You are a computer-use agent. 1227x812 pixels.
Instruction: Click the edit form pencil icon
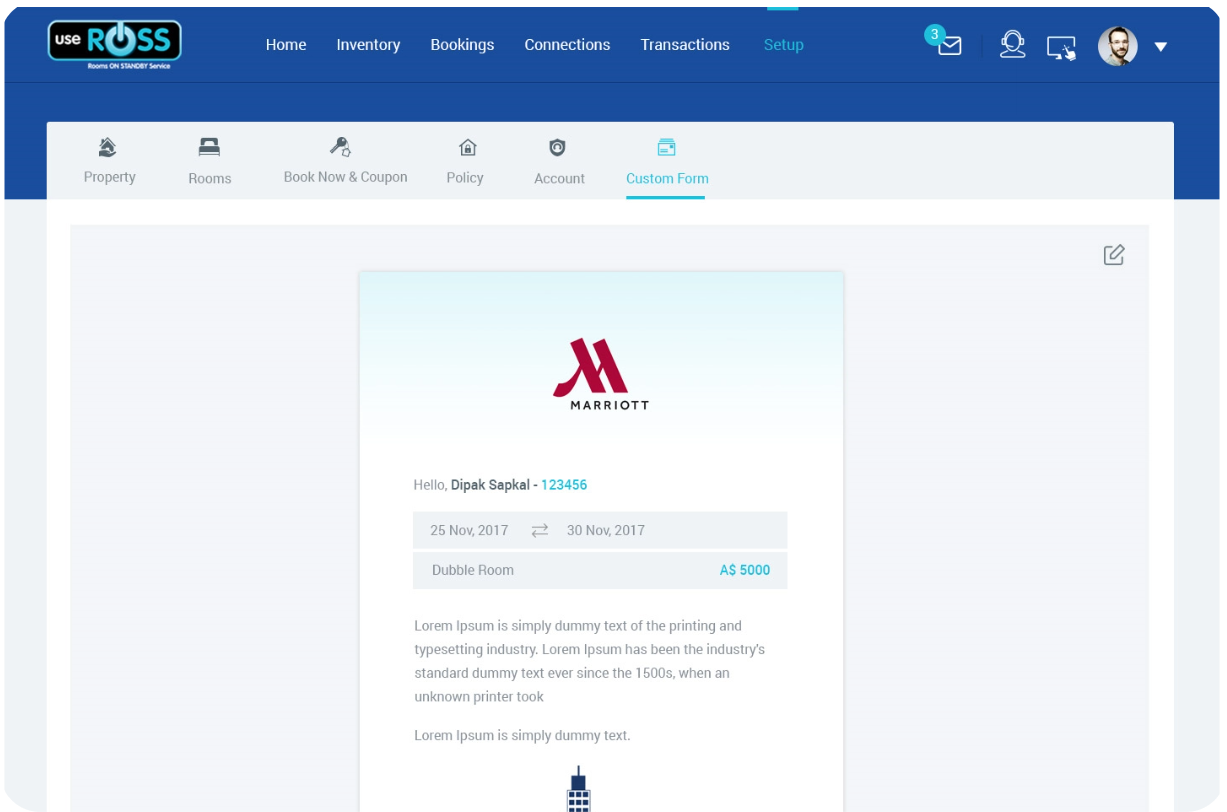point(1114,255)
